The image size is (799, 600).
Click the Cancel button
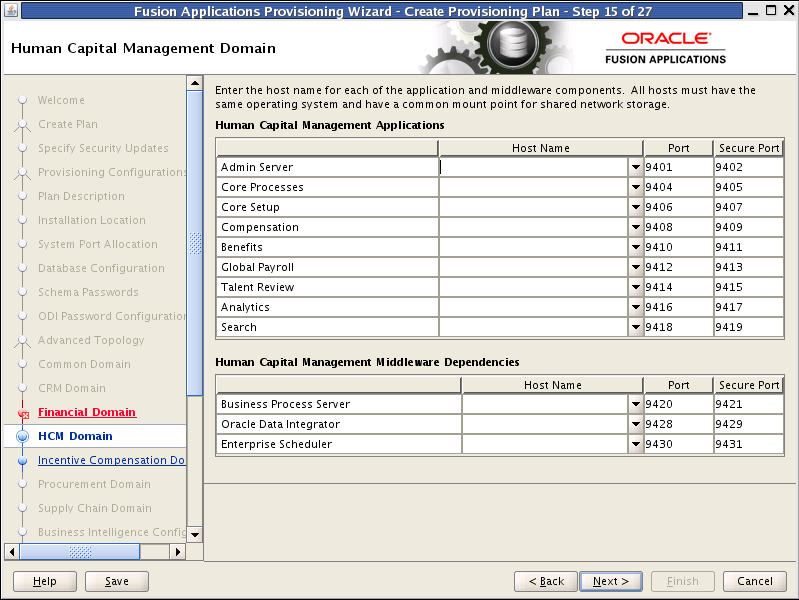tap(755, 581)
